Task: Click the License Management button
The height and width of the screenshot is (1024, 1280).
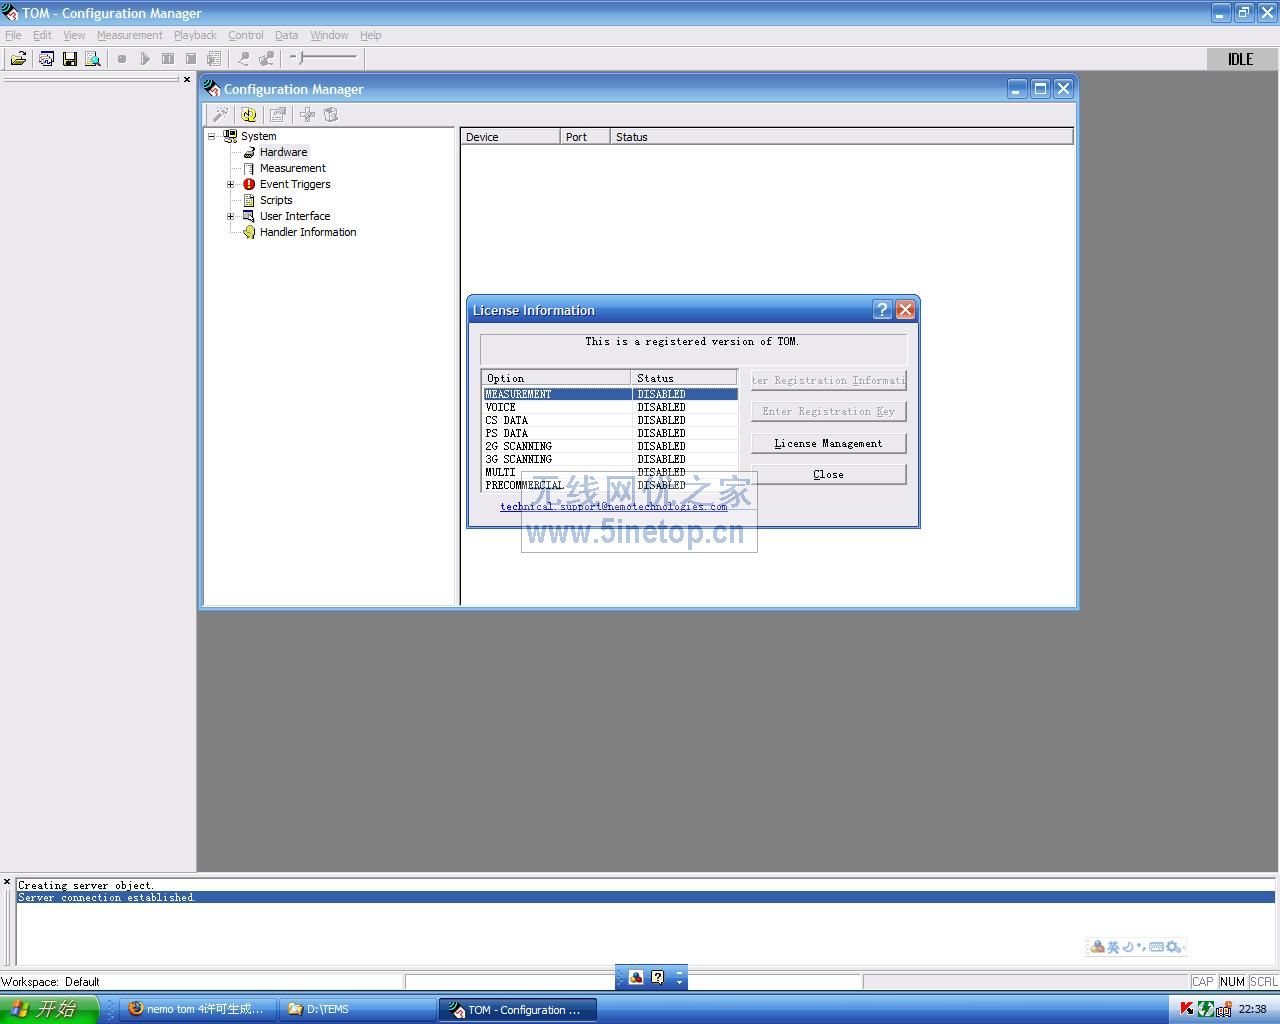Action: click(828, 443)
